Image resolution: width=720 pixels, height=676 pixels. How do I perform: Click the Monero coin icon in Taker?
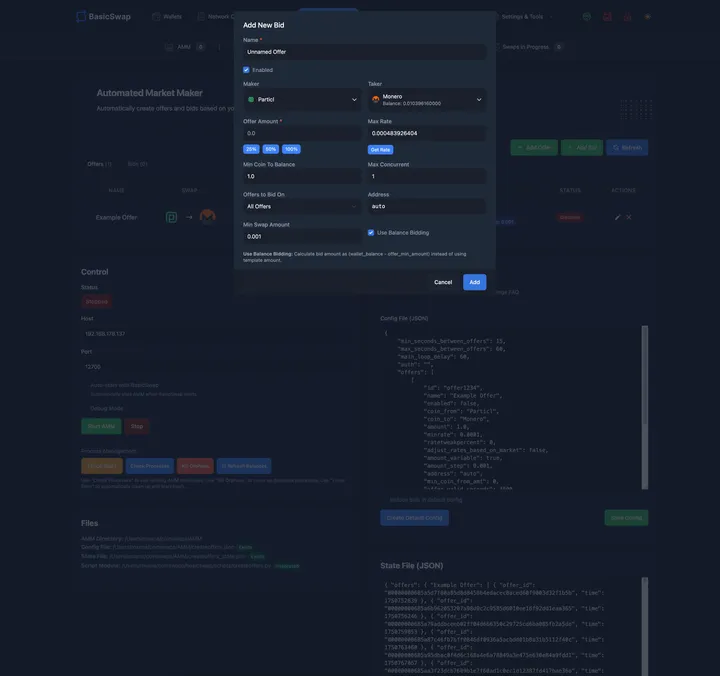tap(376, 99)
